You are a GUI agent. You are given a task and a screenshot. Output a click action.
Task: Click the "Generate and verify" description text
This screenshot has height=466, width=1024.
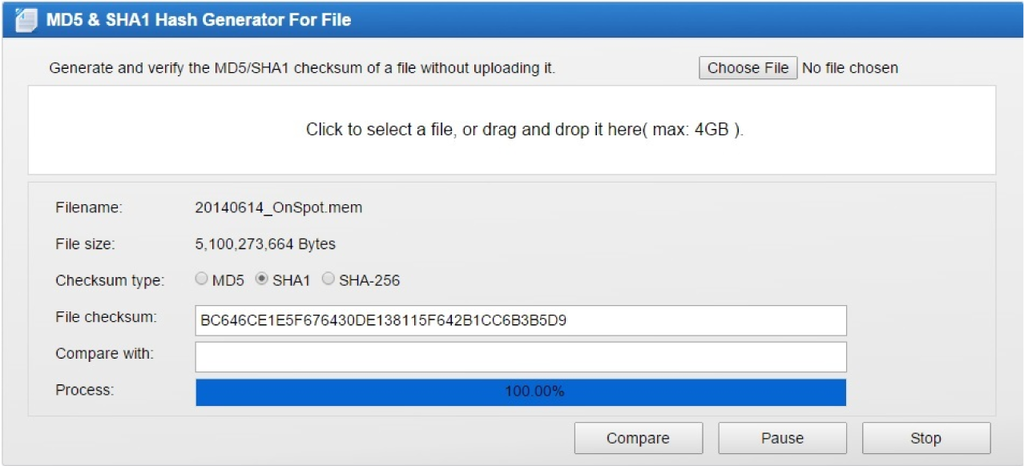click(x=302, y=68)
